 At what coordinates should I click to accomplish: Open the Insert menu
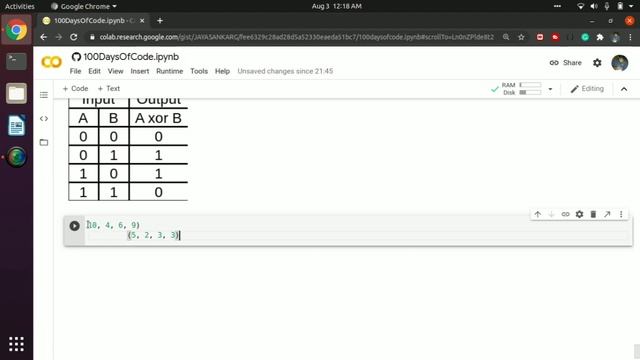click(140, 71)
